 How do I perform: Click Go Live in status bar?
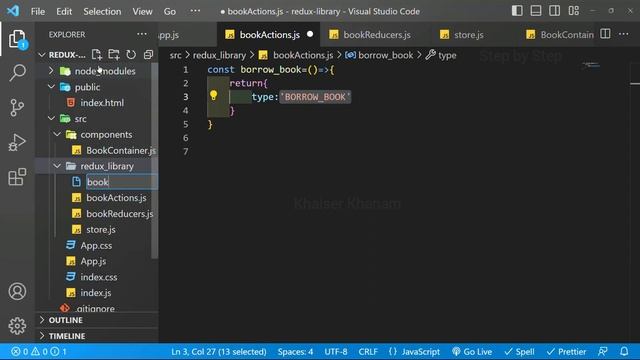(472, 351)
